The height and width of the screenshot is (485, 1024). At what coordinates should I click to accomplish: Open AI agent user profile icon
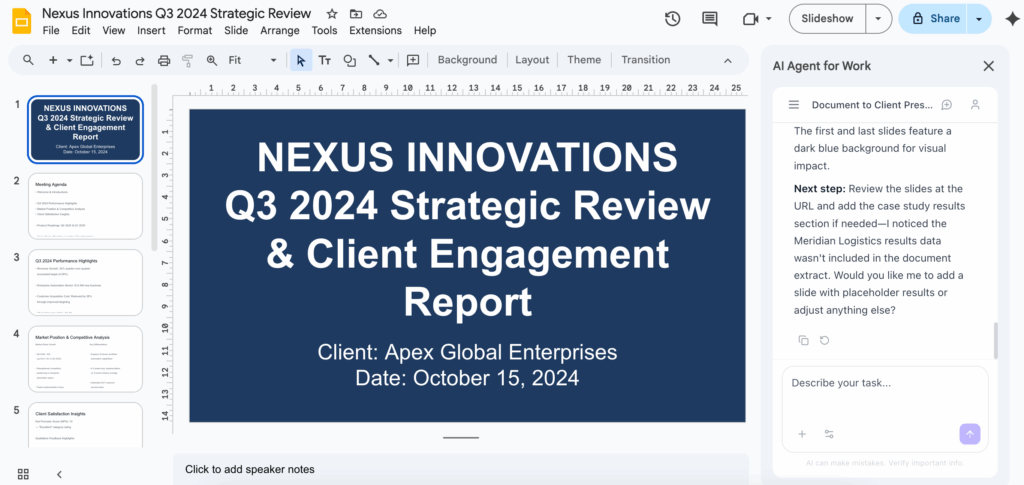[975, 104]
